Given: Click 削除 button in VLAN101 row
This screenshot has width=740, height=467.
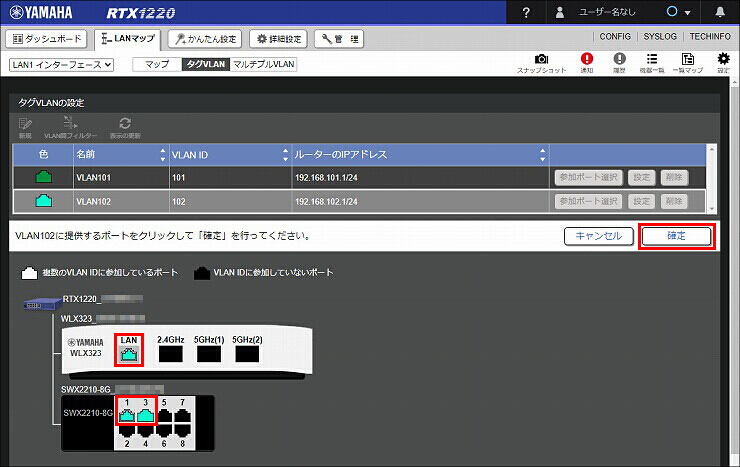Looking at the screenshot, I should tap(674, 178).
